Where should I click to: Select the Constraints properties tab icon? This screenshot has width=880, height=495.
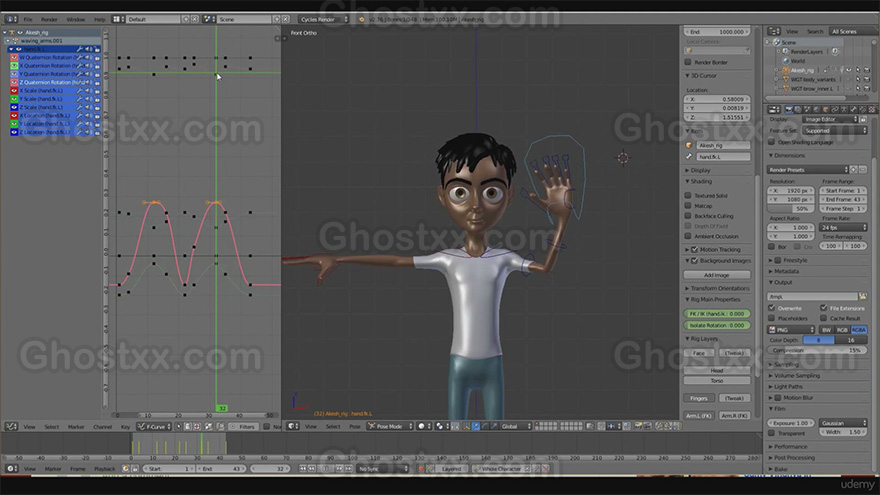(x=836, y=109)
